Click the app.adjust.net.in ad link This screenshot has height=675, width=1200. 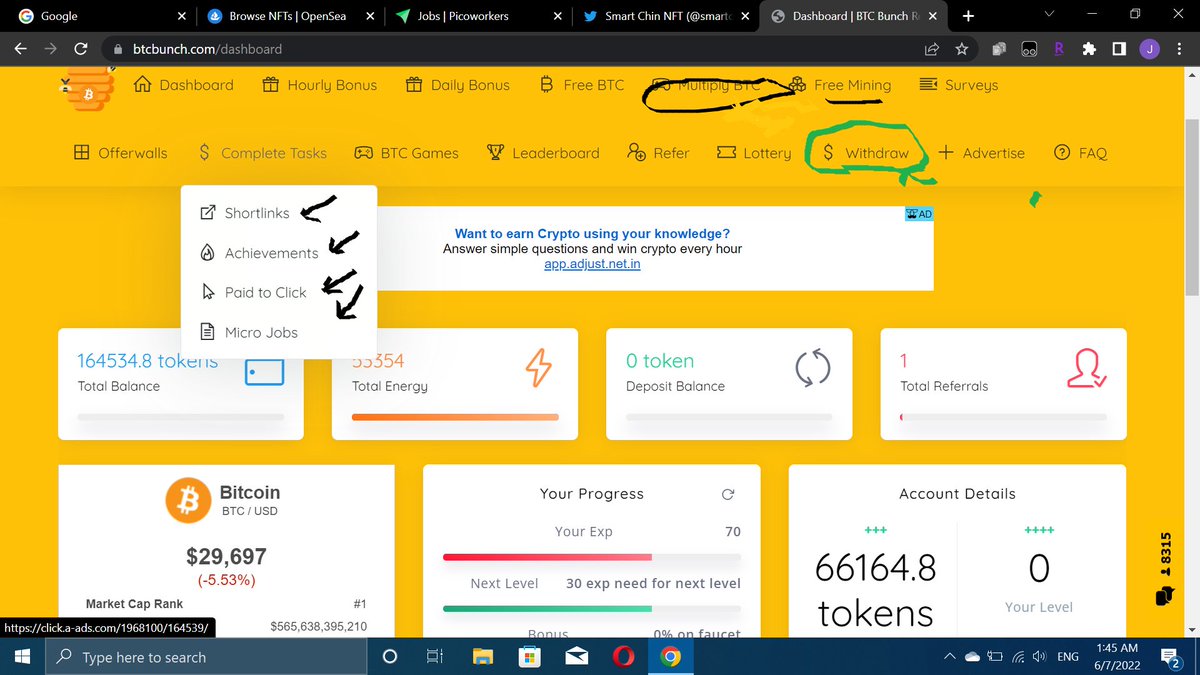(592, 264)
